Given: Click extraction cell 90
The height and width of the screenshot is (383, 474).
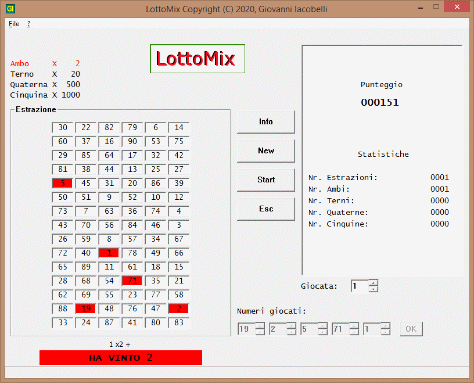Looking at the screenshot, I should 132,141.
